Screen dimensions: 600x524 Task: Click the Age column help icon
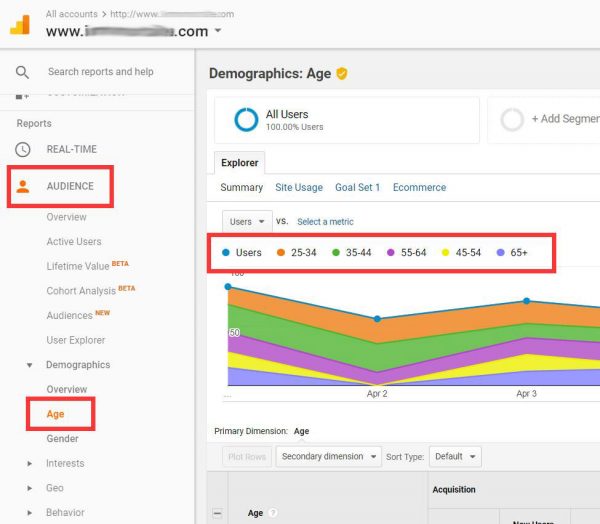271,513
